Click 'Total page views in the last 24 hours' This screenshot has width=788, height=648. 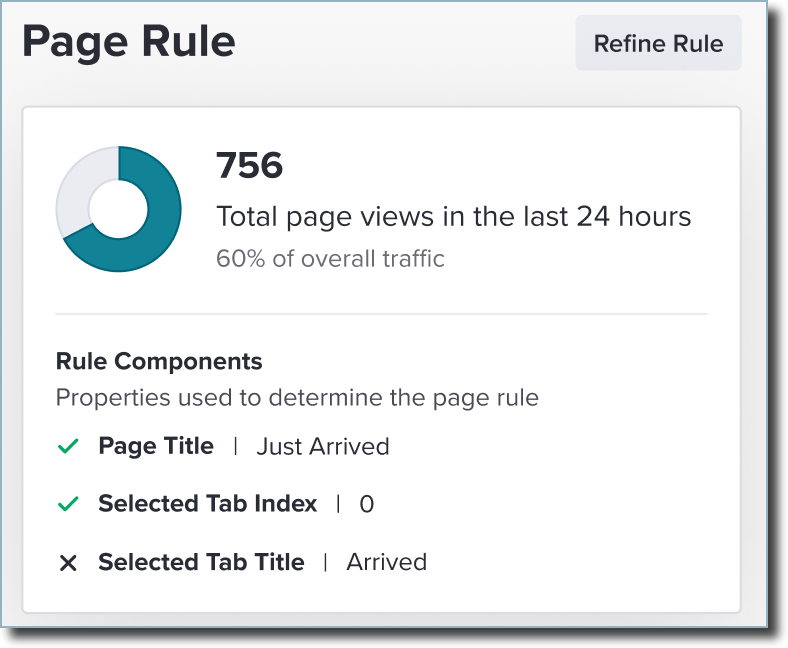pyautogui.click(x=453, y=217)
